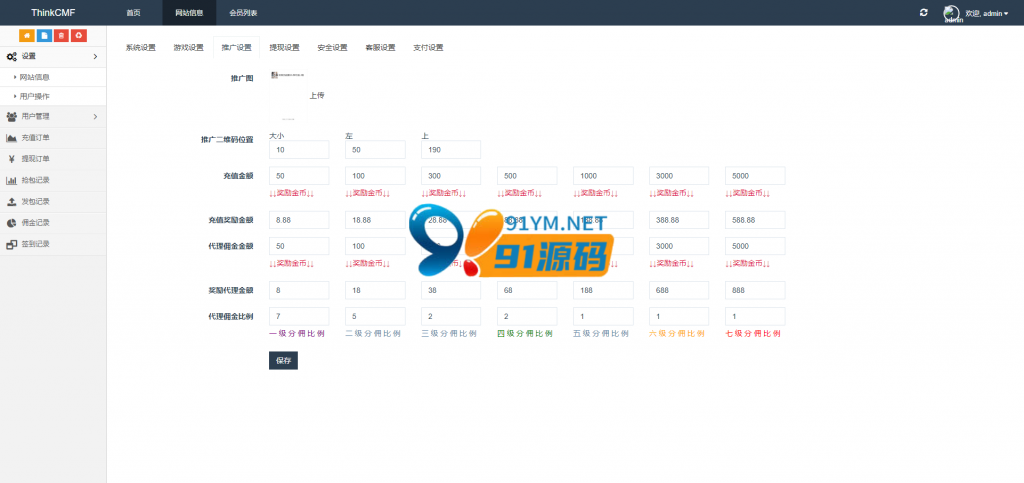
Task: Click the 奖励代理金额 field showing 68
Action: 527,290
